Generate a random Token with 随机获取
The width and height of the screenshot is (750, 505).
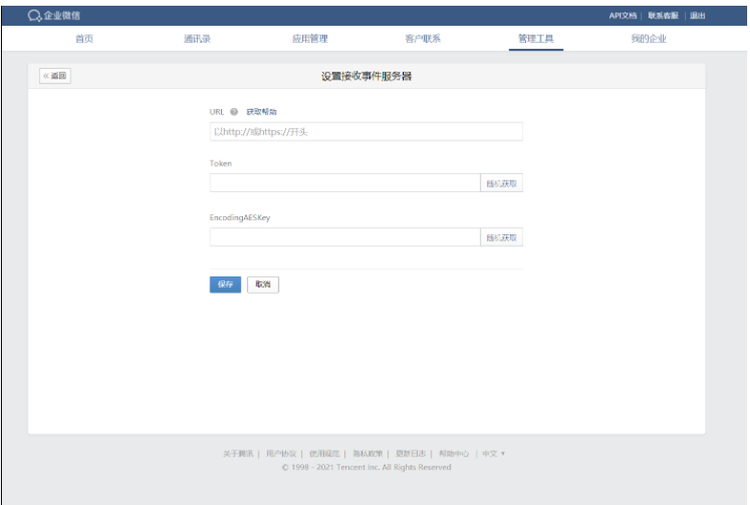[x=502, y=183]
